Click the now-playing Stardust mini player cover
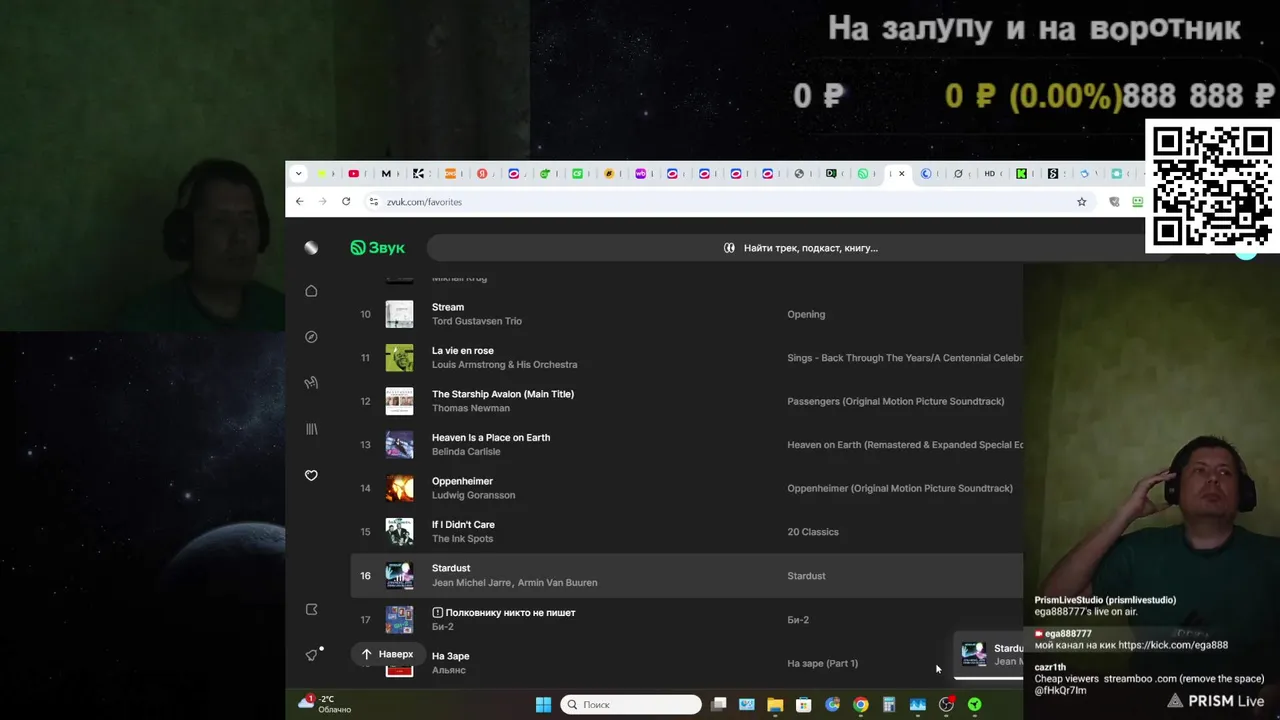The height and width of the screenshot is (720, 1280). pyautogui.click(x=973, y=654)
